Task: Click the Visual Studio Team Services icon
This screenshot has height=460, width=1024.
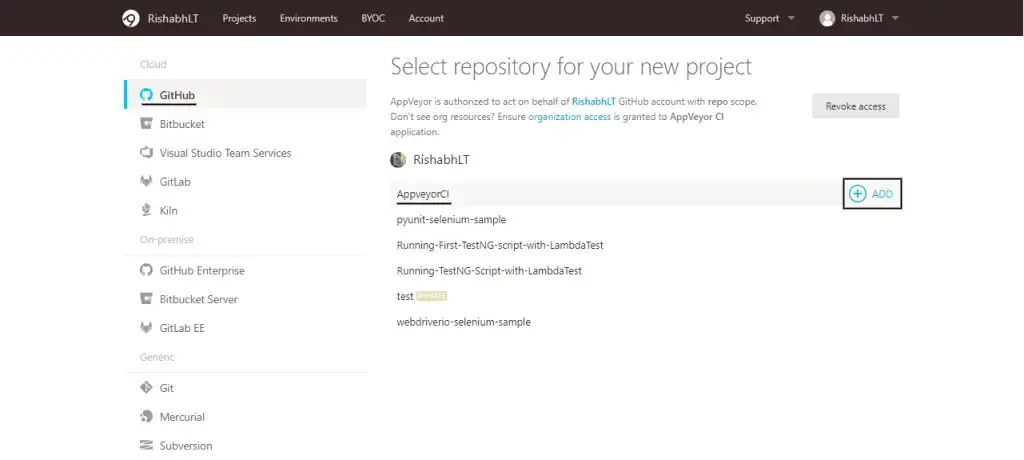Action: (146, 153)
